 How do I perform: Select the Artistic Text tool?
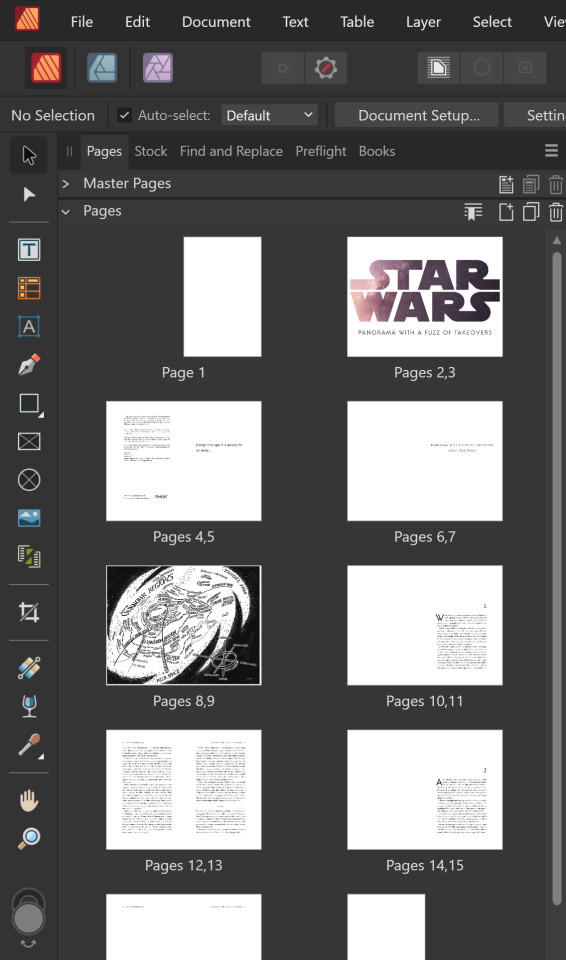pyautogui.click(x=29, y=326)
